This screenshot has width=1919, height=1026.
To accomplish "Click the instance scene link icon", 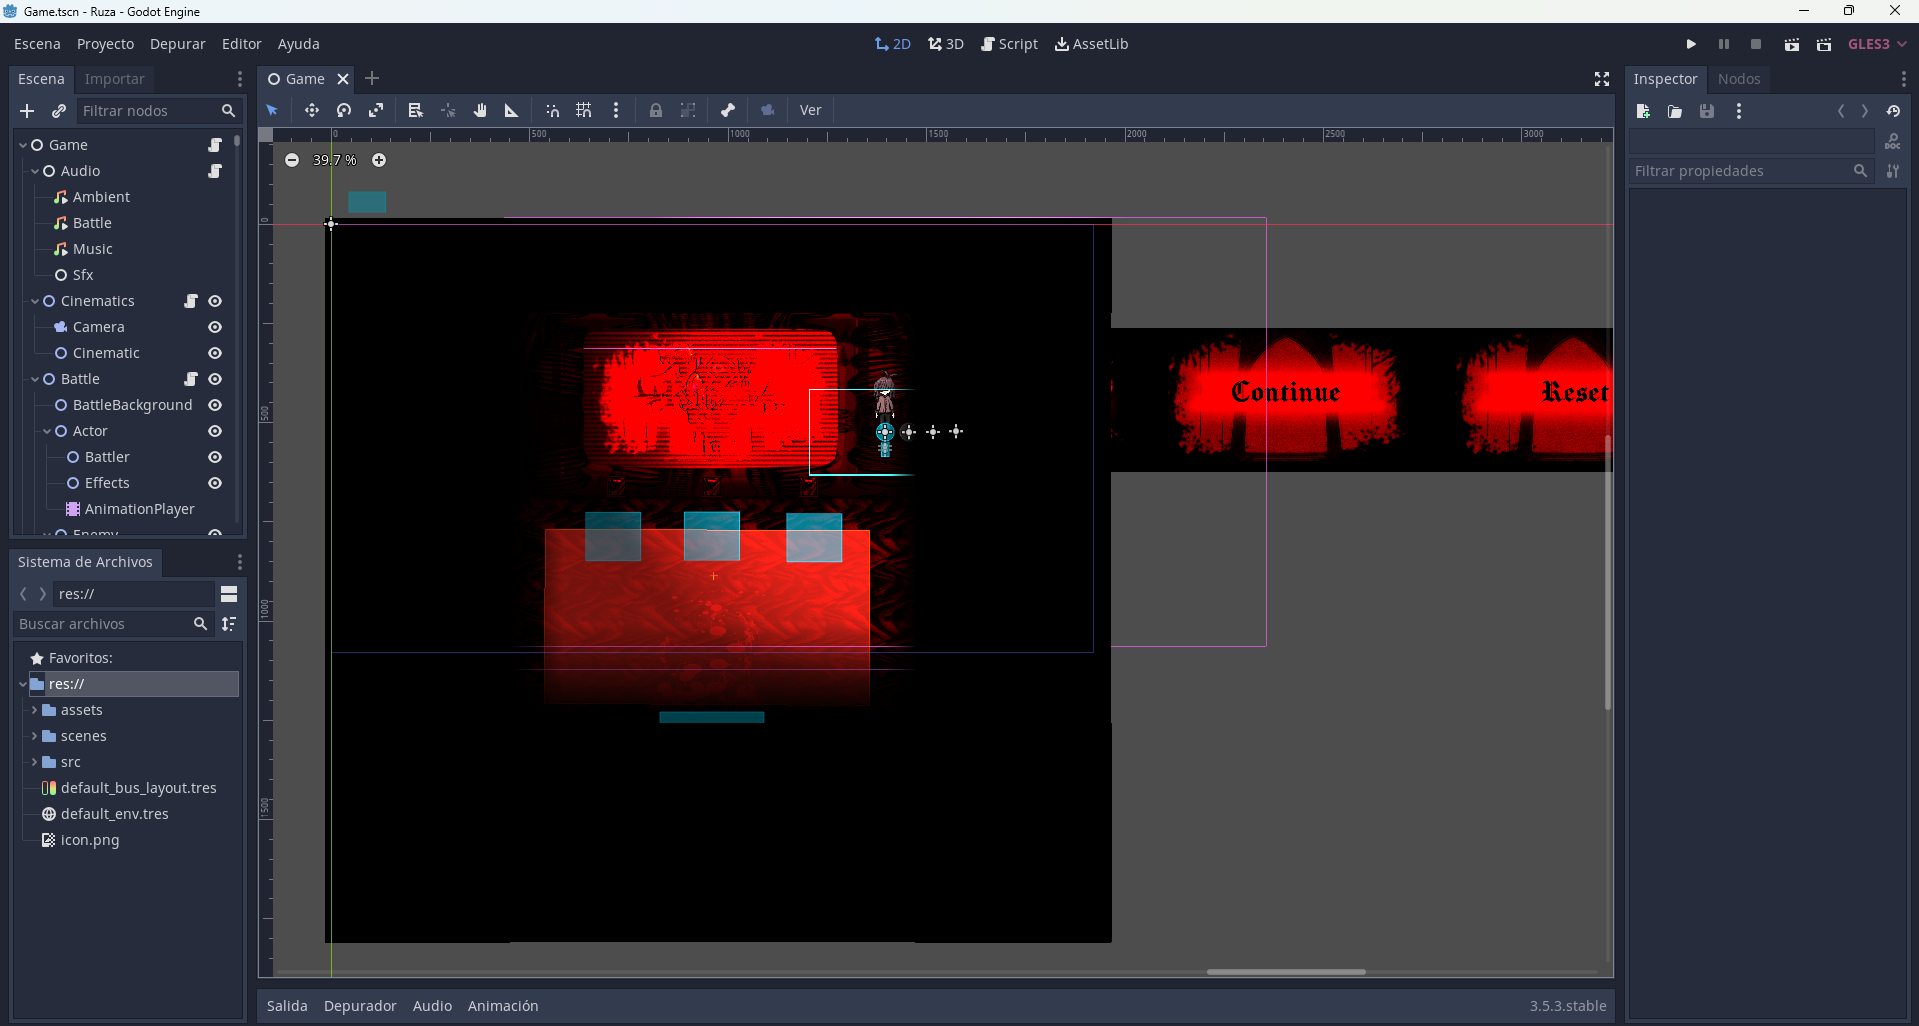I will 59,111.
